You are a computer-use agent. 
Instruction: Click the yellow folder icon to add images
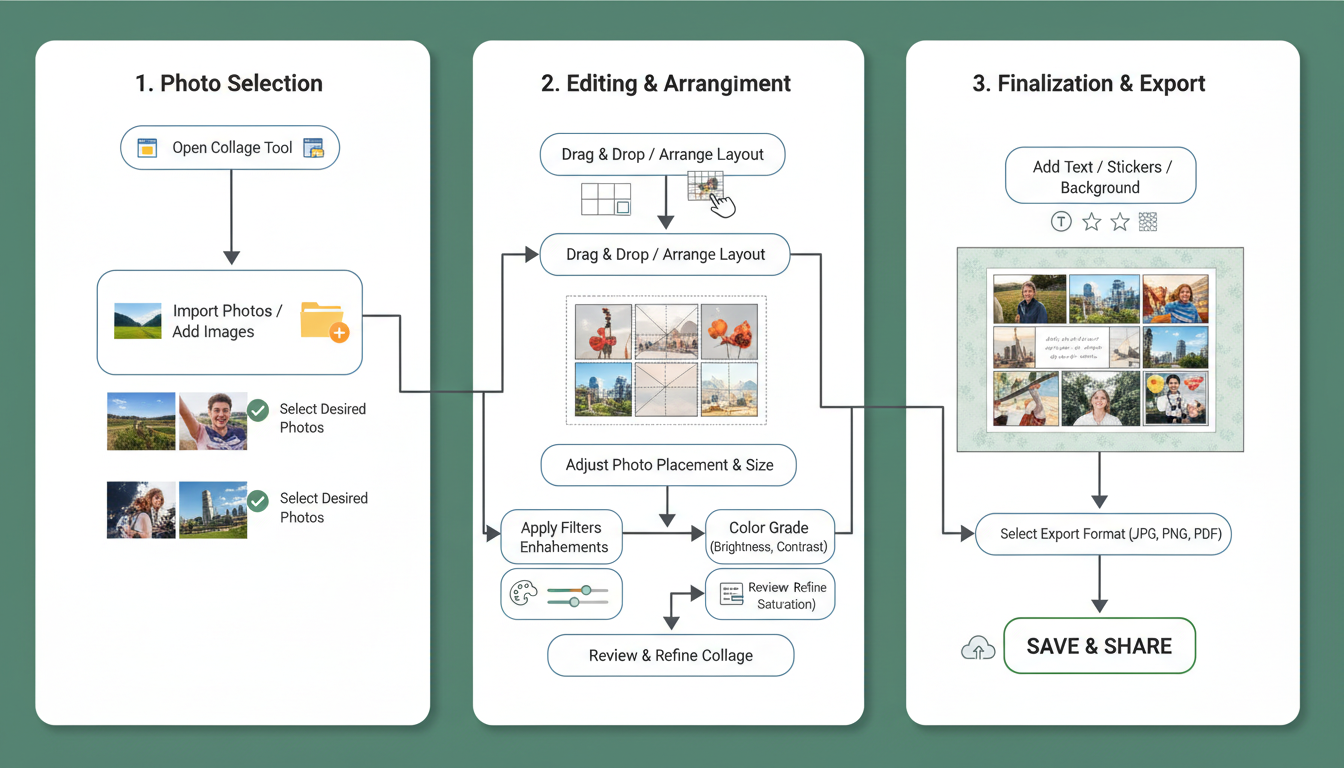[x=323, y=322]
